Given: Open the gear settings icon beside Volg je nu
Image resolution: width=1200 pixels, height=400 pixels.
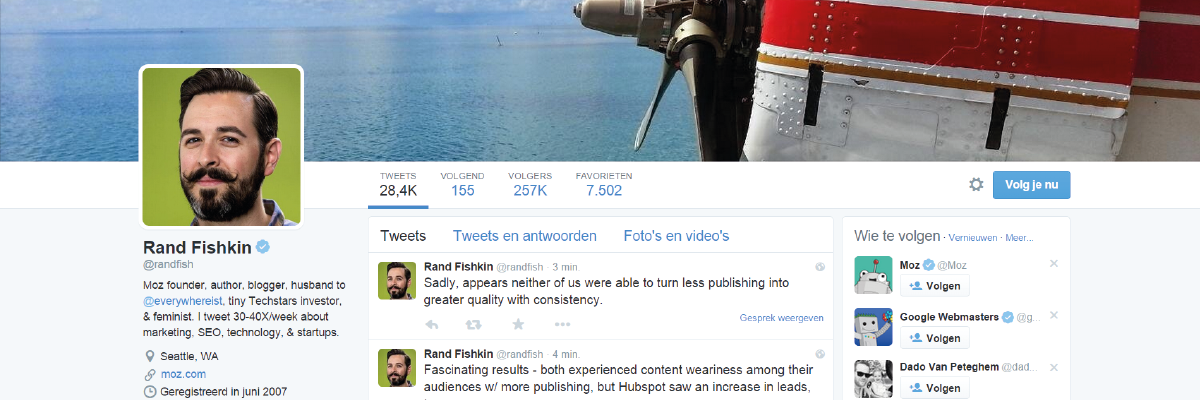Looking at the screenshot, I should tap(976, 184).
